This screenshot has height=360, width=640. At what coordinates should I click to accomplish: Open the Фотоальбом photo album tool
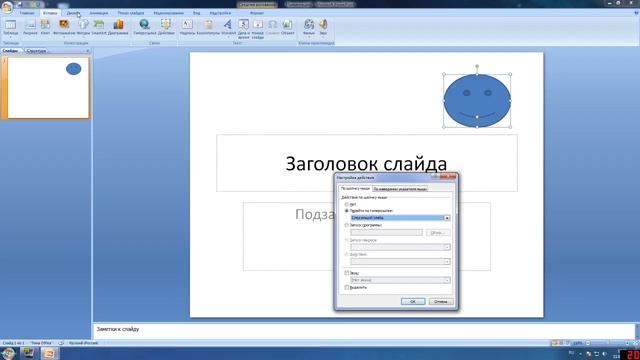64,27
